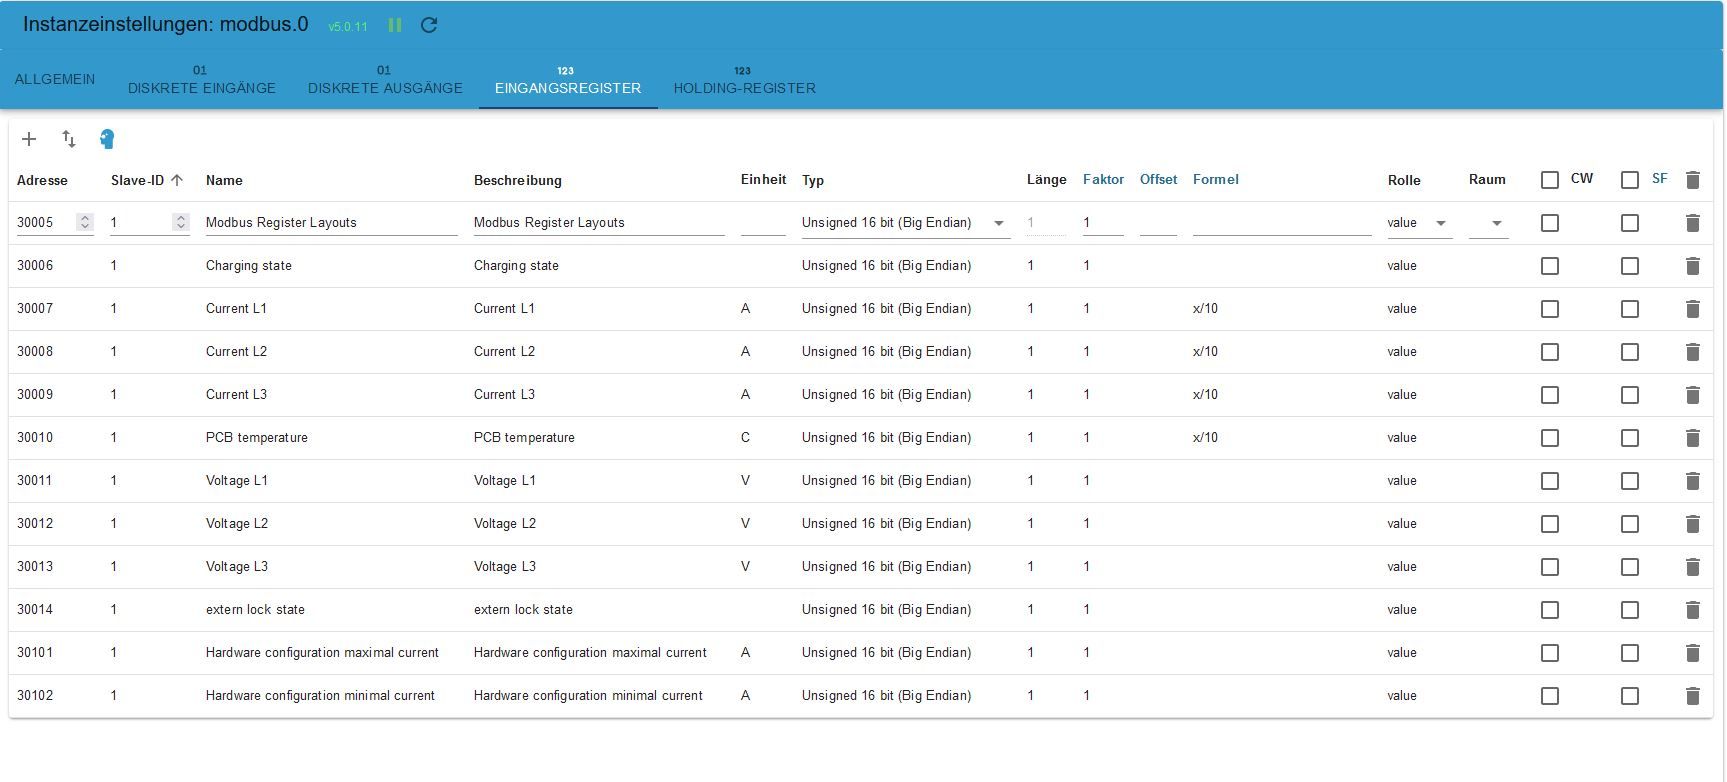Click version label v5.0.11
This screenshot has height=782, width=1727.
[348, 27]
